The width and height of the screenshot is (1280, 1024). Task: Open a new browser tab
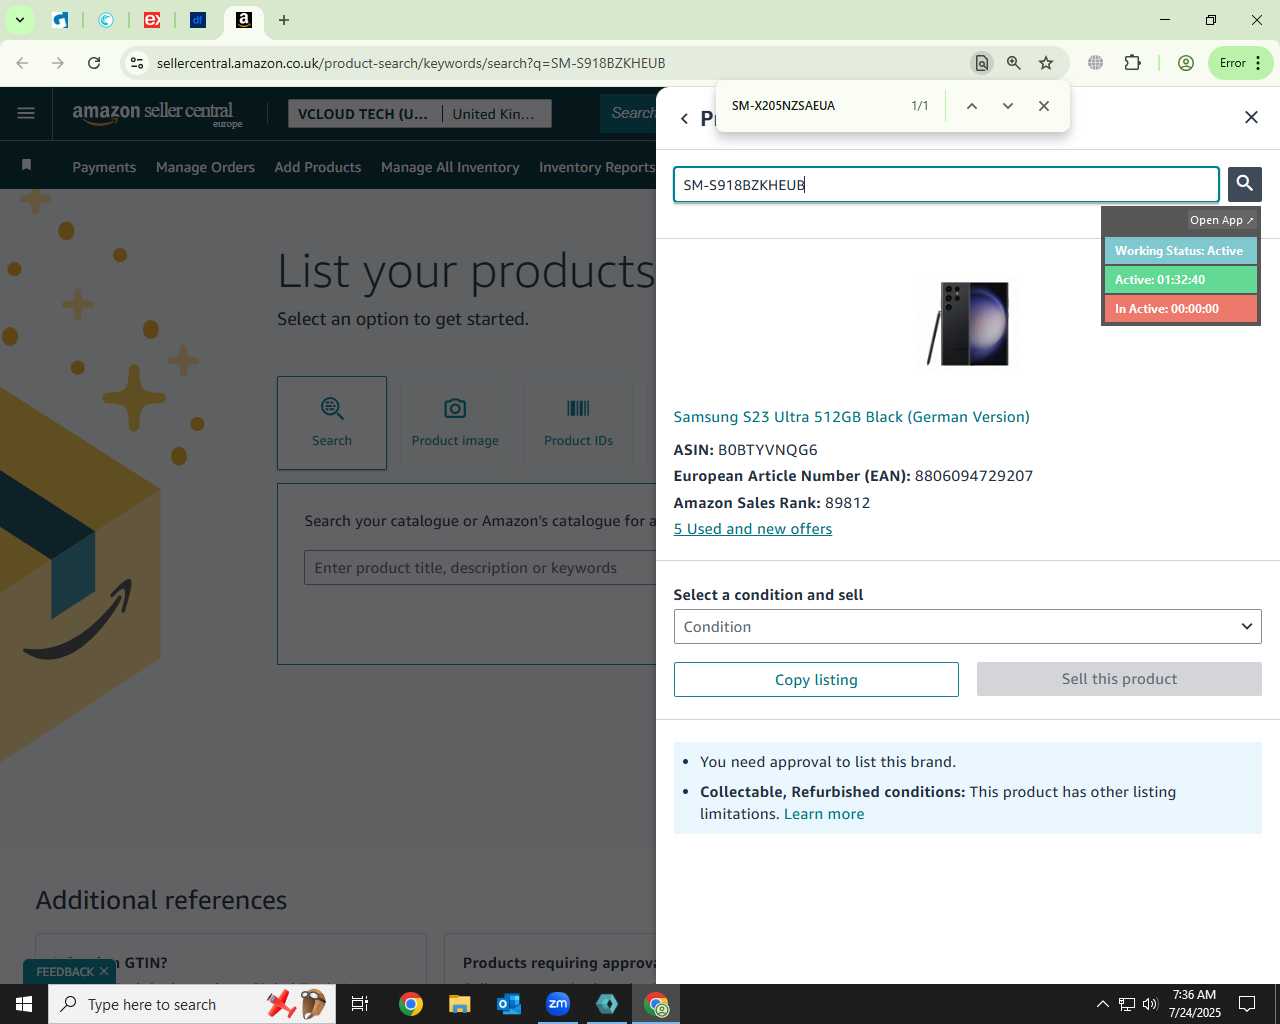pyautogui.click(x=284, y=20)
